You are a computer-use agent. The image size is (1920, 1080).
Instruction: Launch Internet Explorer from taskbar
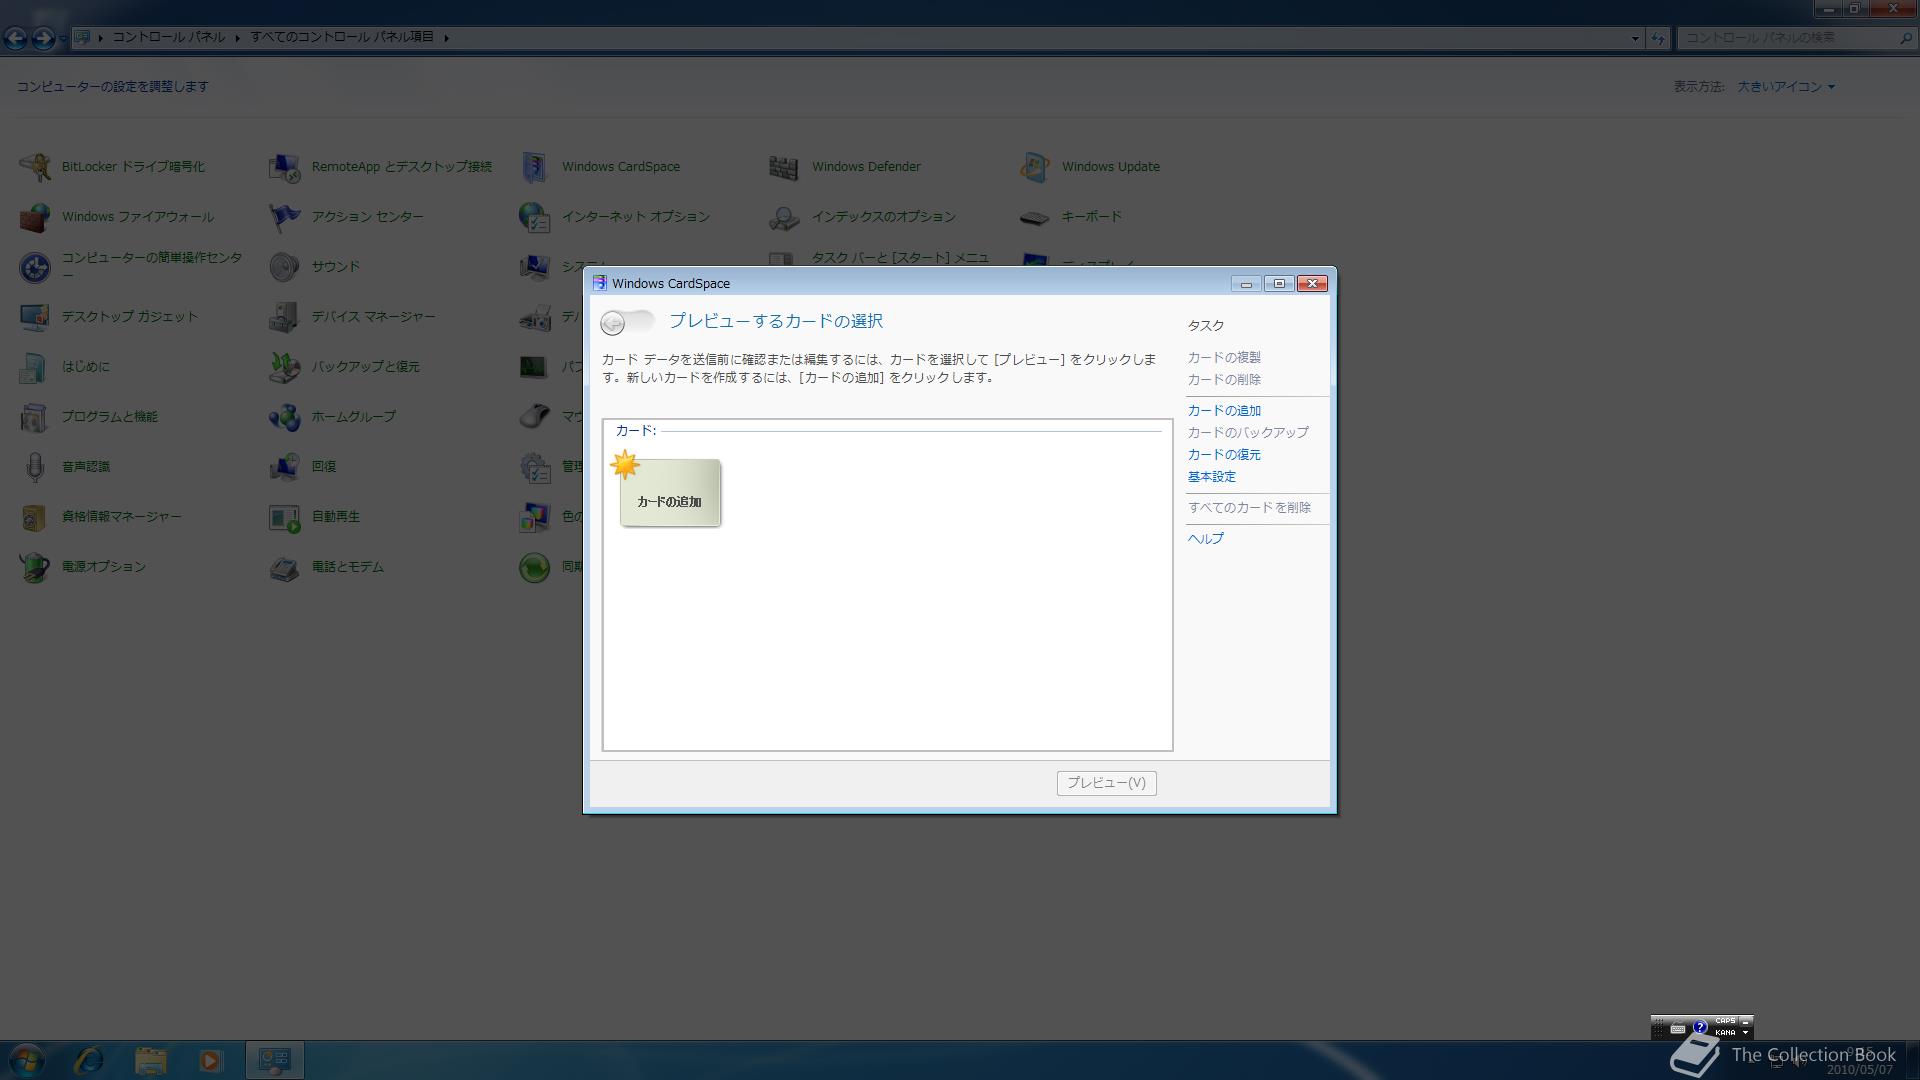point(89,1060)
